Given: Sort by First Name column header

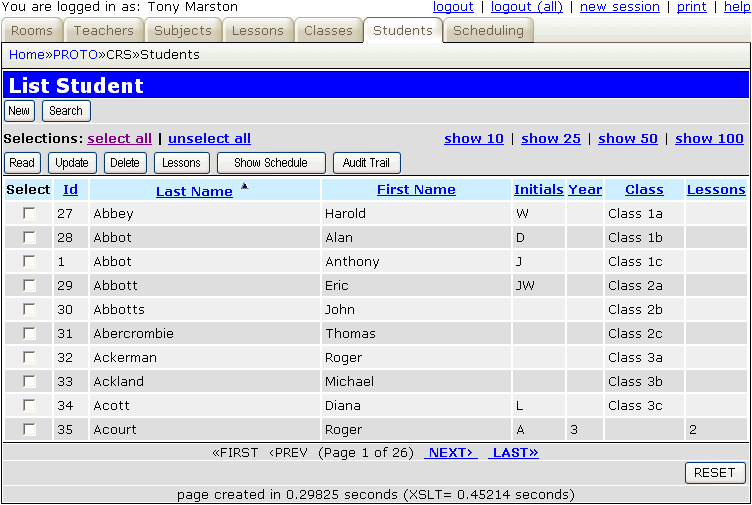Looking at the screenshot, I should point(416,190).
